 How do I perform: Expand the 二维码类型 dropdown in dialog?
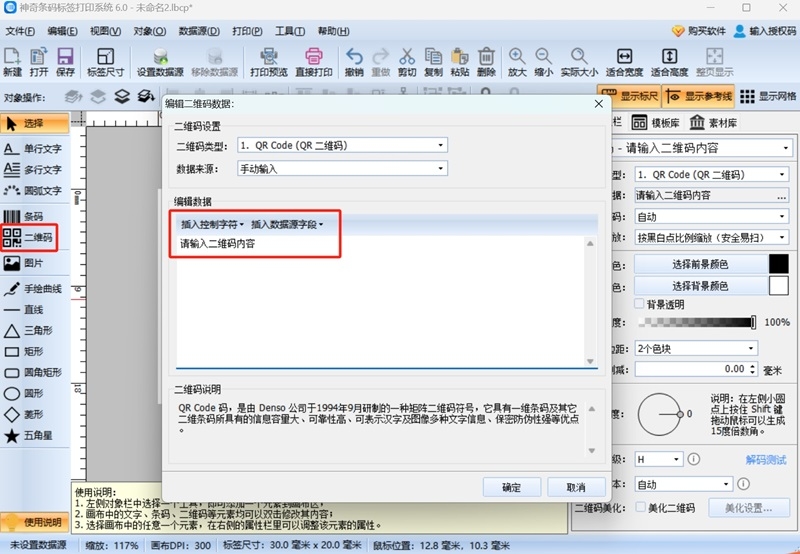[342, 145]
